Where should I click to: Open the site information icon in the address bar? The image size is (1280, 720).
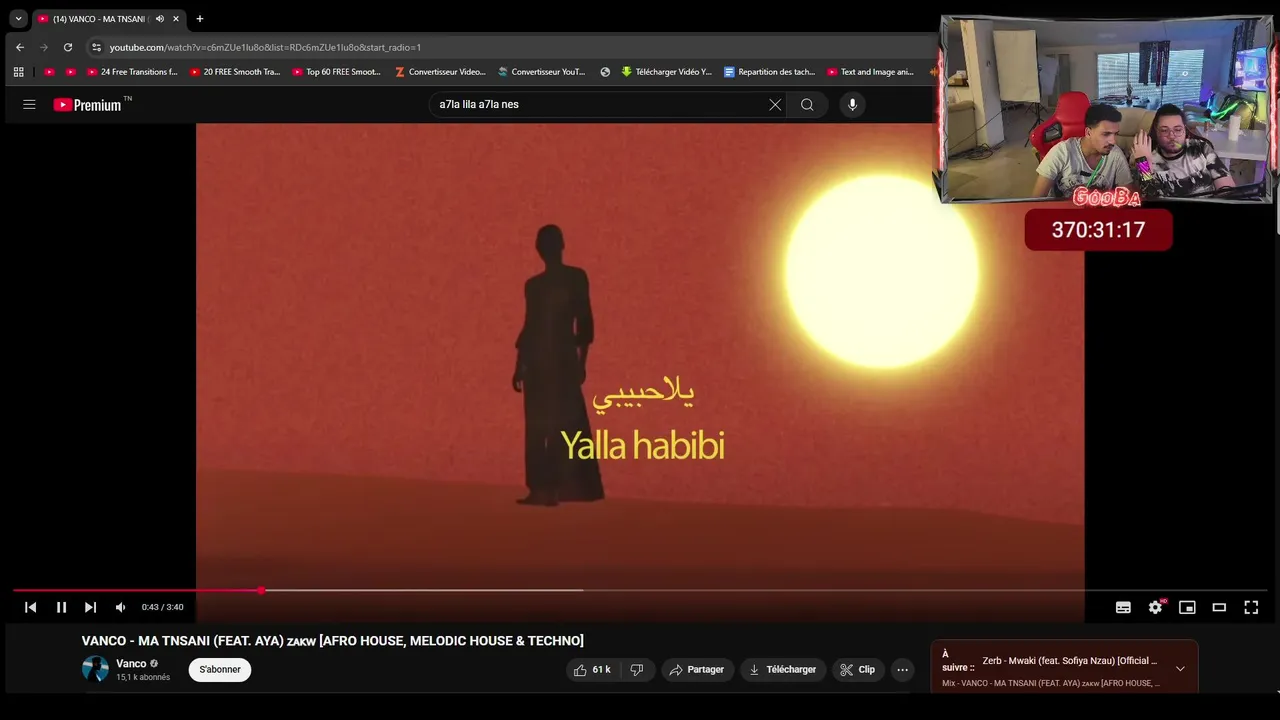96,47
